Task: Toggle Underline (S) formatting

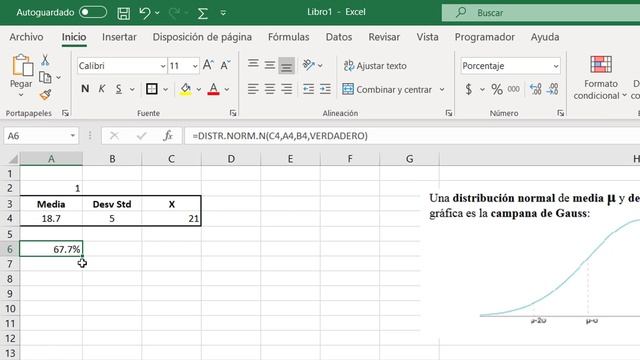Action: tap(118, 89)
